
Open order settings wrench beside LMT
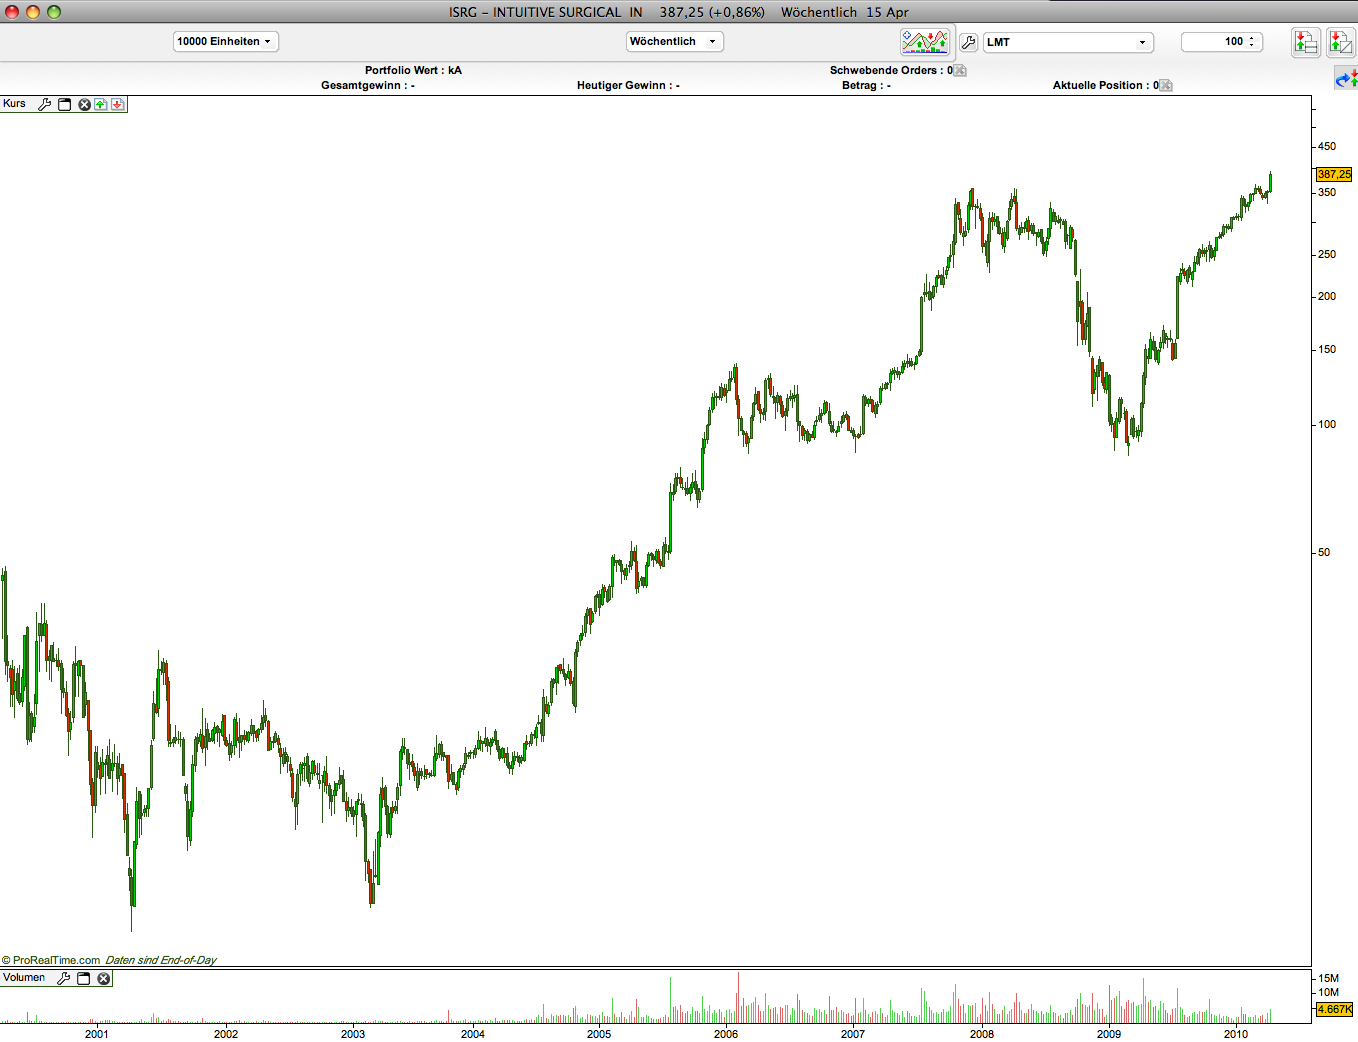point(968,42)
